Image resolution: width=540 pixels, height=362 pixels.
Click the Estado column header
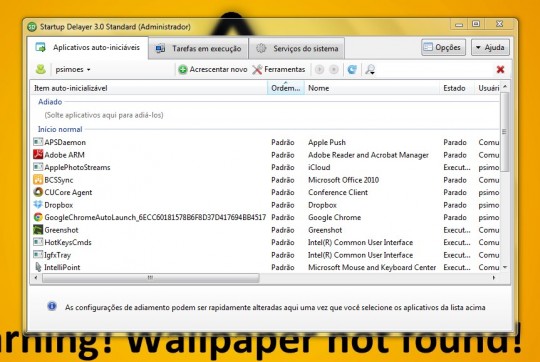pyautogui.click(x=457, y=88)
